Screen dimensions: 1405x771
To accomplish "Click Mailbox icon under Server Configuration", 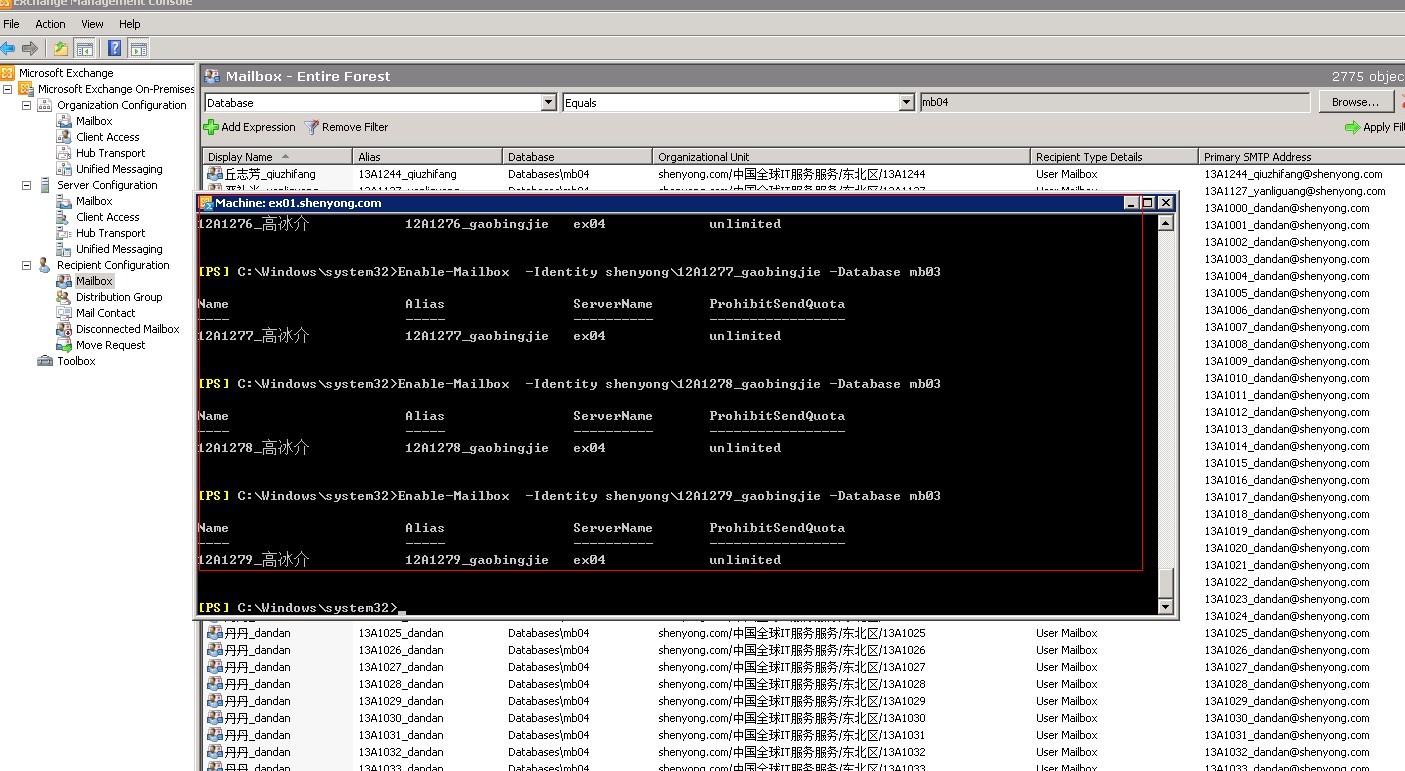I will (64, 201).
